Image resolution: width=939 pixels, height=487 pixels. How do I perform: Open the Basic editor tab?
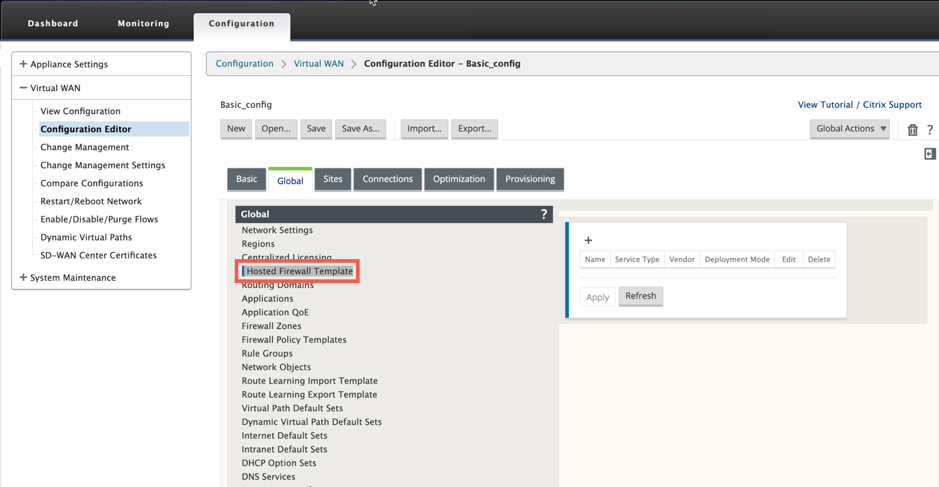coord(246,179)
